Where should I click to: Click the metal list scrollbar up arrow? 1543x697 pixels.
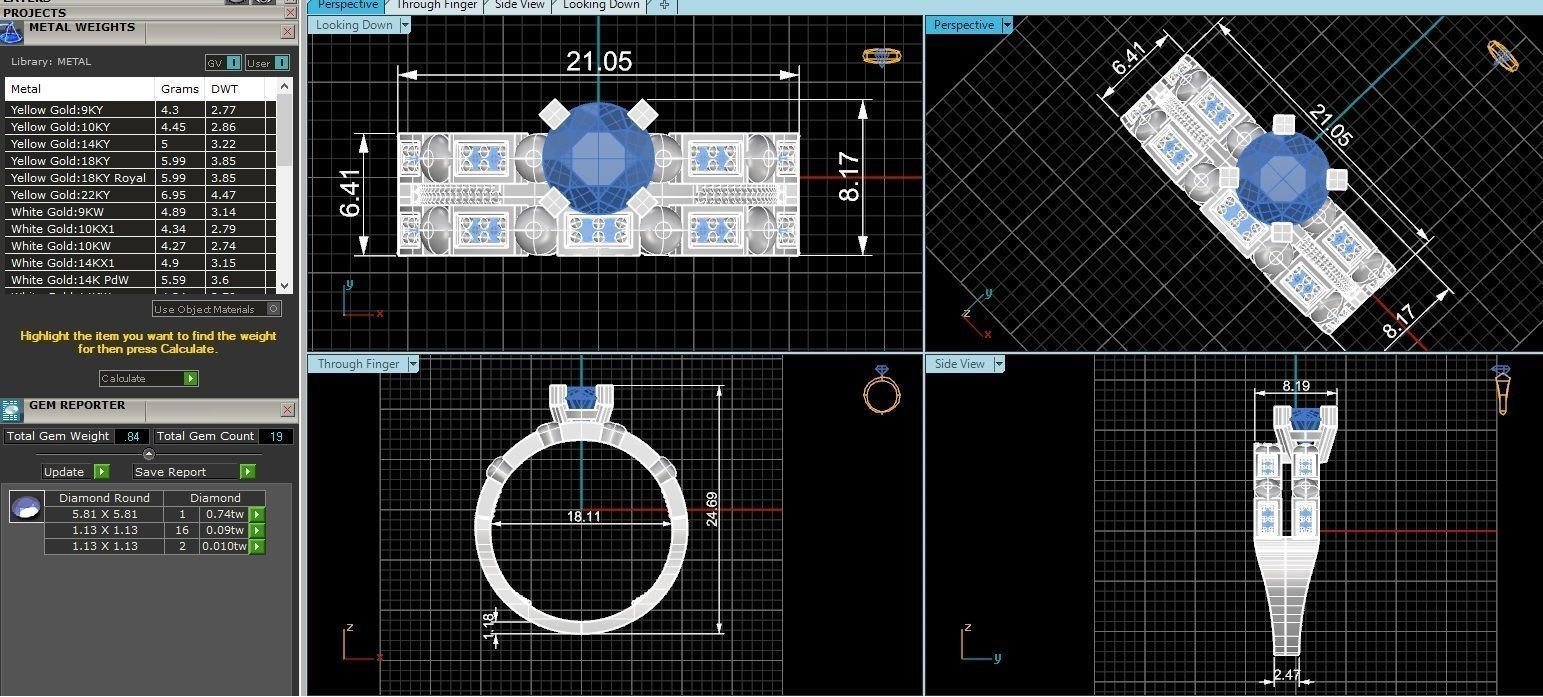click(x=285, y=87)
